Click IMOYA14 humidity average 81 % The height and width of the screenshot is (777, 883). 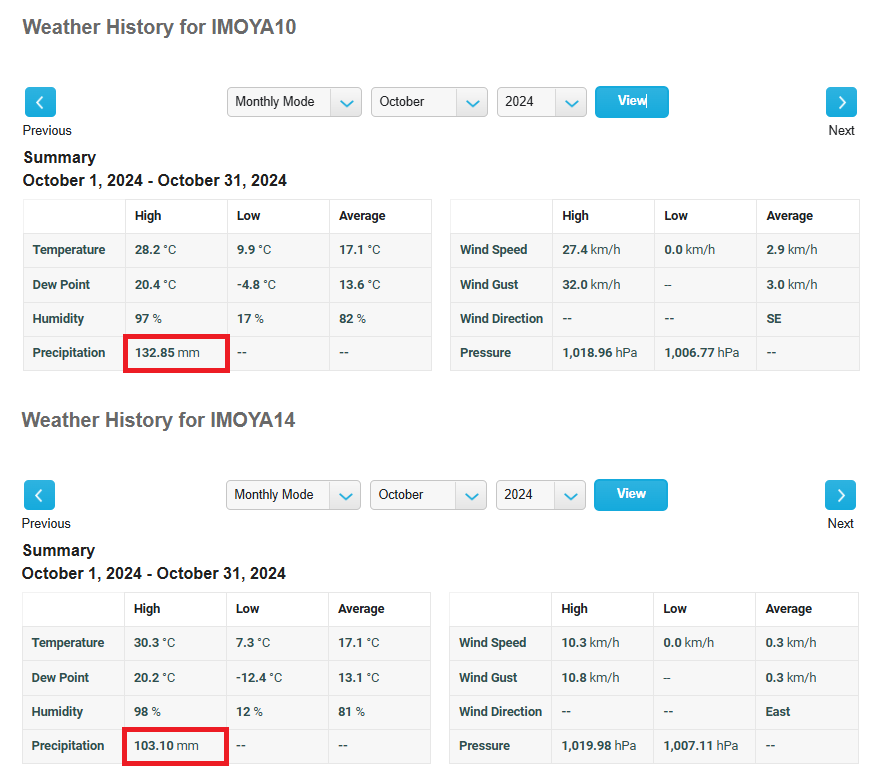[351, 712]
